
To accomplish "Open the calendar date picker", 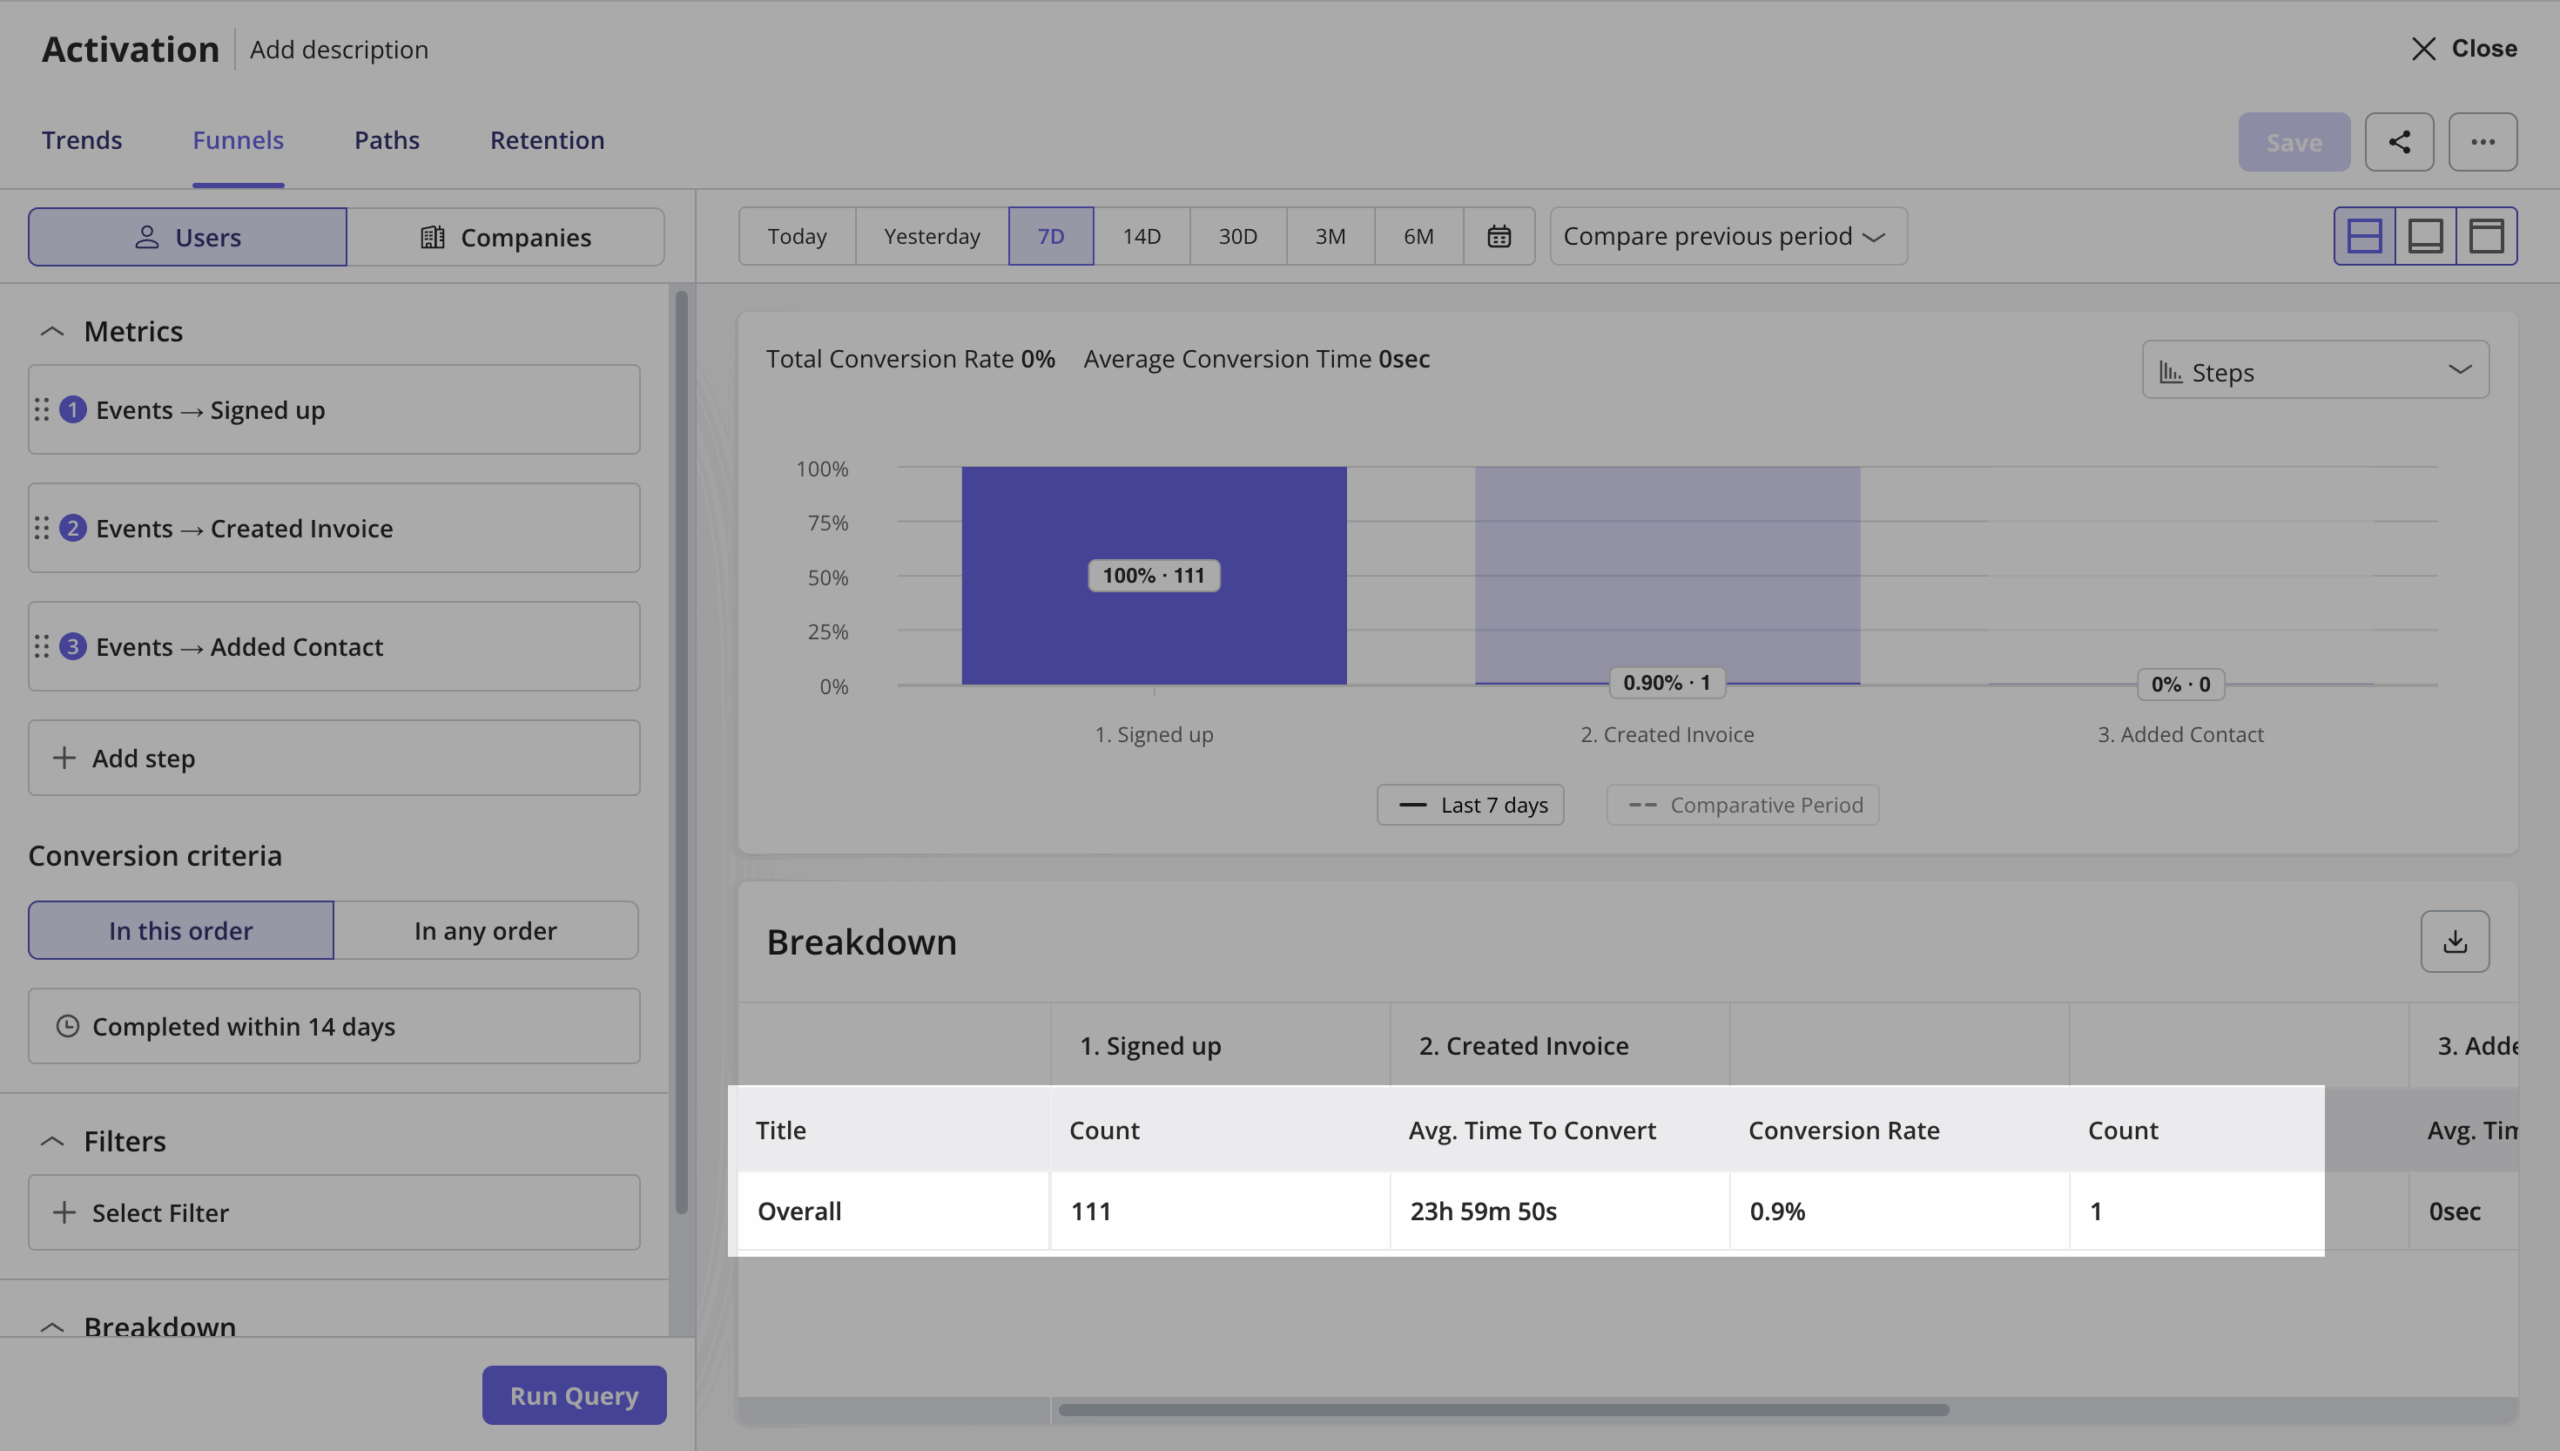I will (x=1498, y=236).
